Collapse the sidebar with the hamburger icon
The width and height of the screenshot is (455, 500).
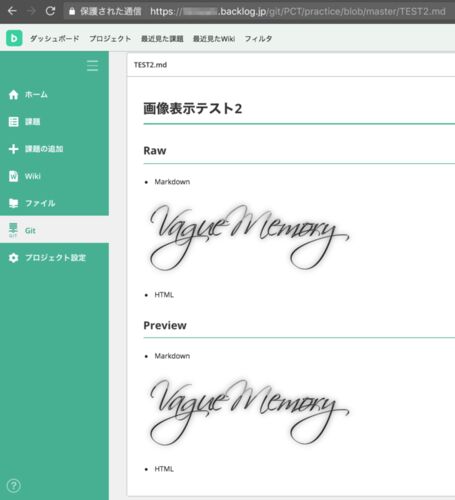(92, 66)
